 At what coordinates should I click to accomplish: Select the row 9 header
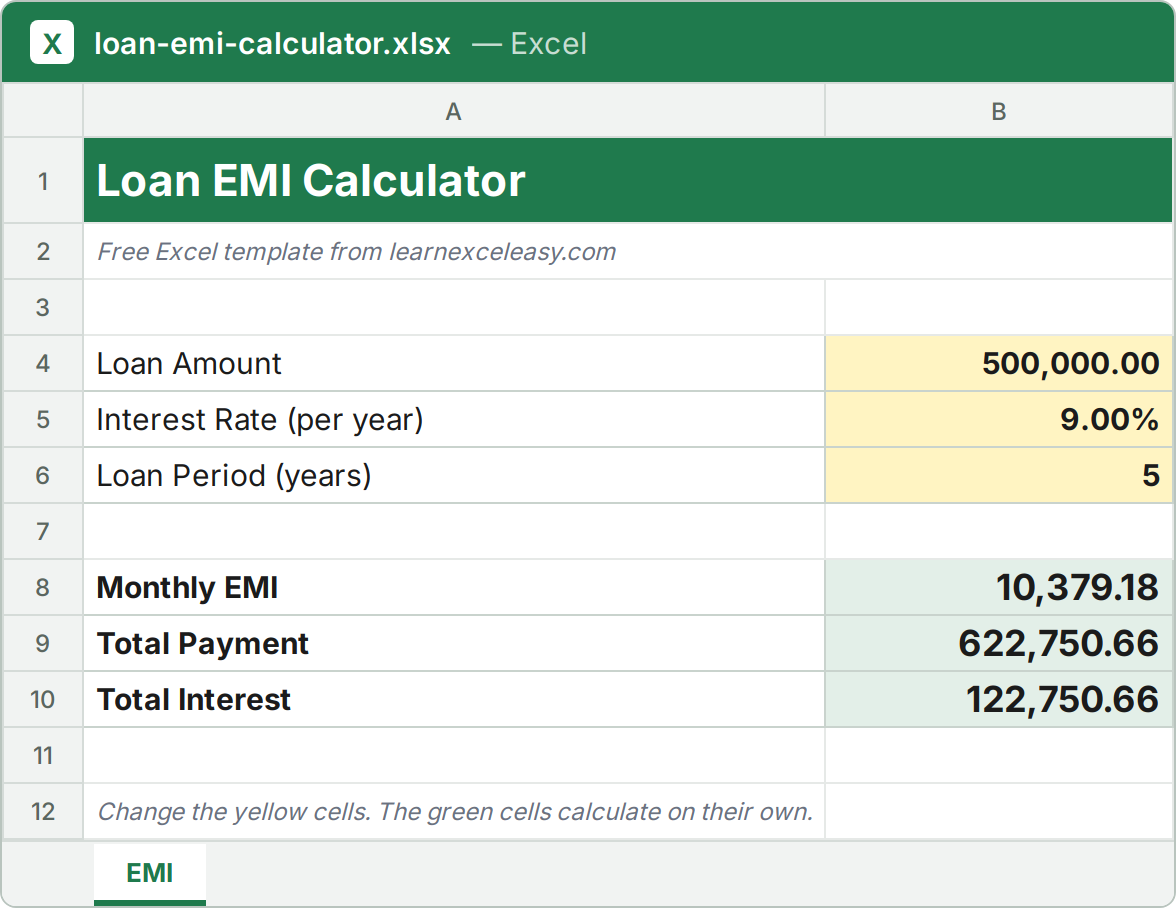(x=43, y=643)
